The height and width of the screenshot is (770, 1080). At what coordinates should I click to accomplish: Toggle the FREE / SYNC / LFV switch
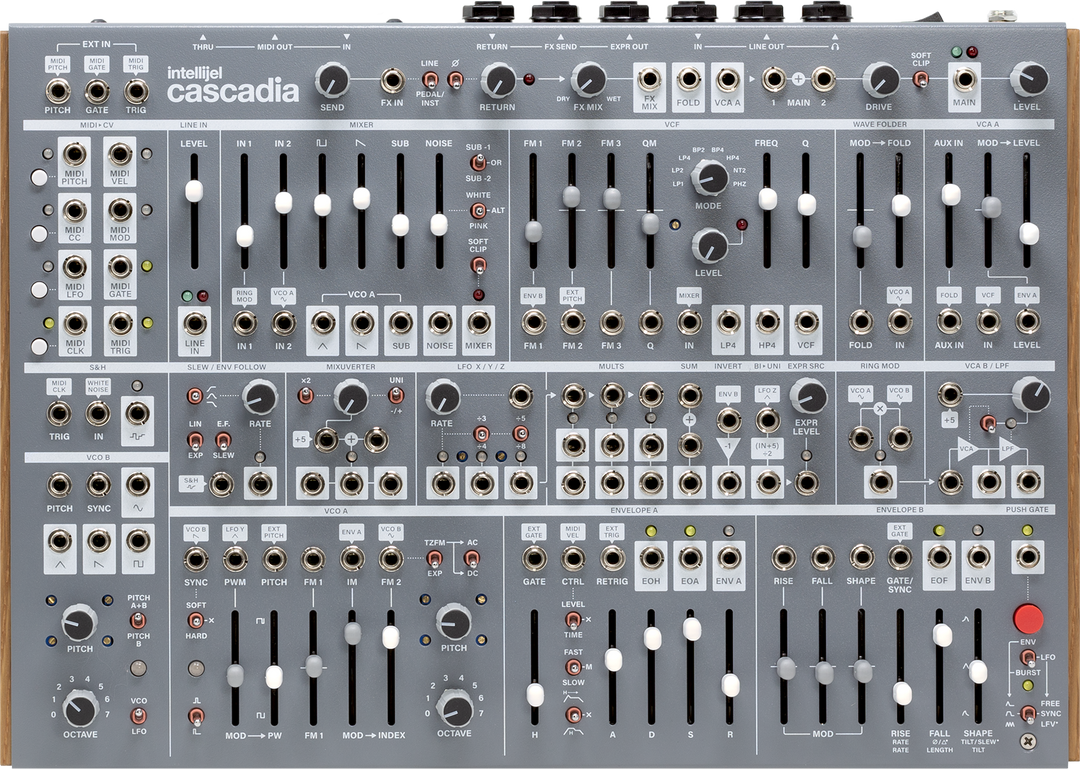pos(1027,714)
